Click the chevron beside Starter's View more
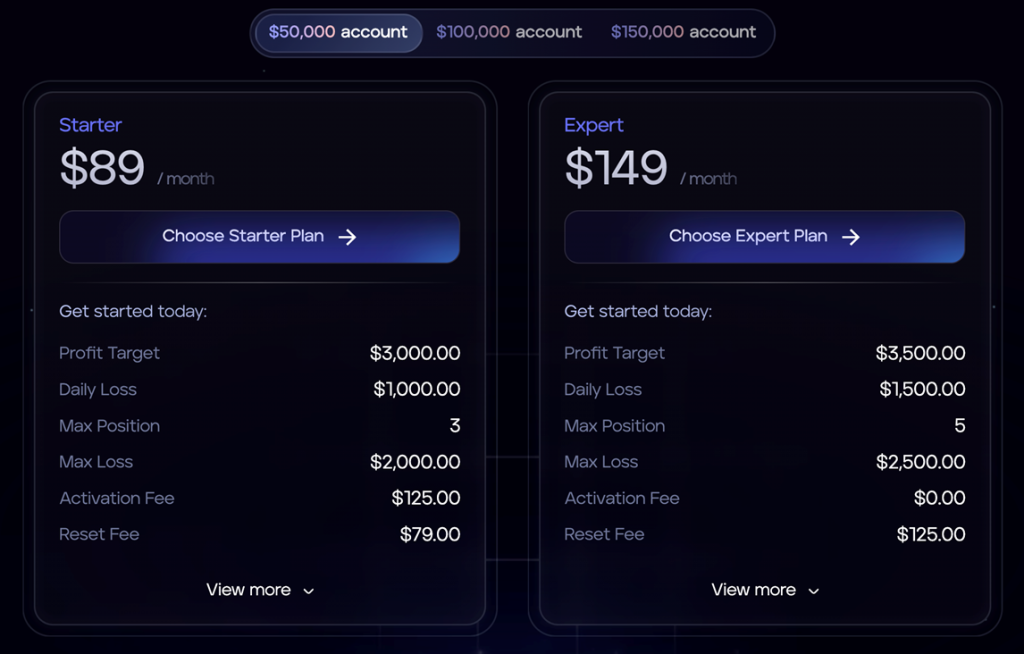The image size is (1024, 654). click(x=309, y=591)
